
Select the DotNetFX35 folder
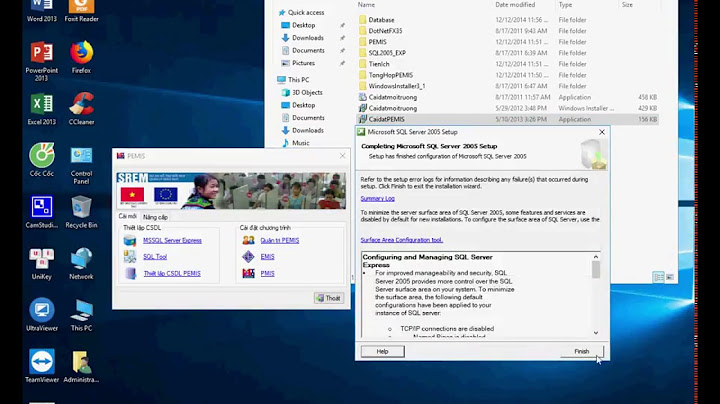(507, 31)
